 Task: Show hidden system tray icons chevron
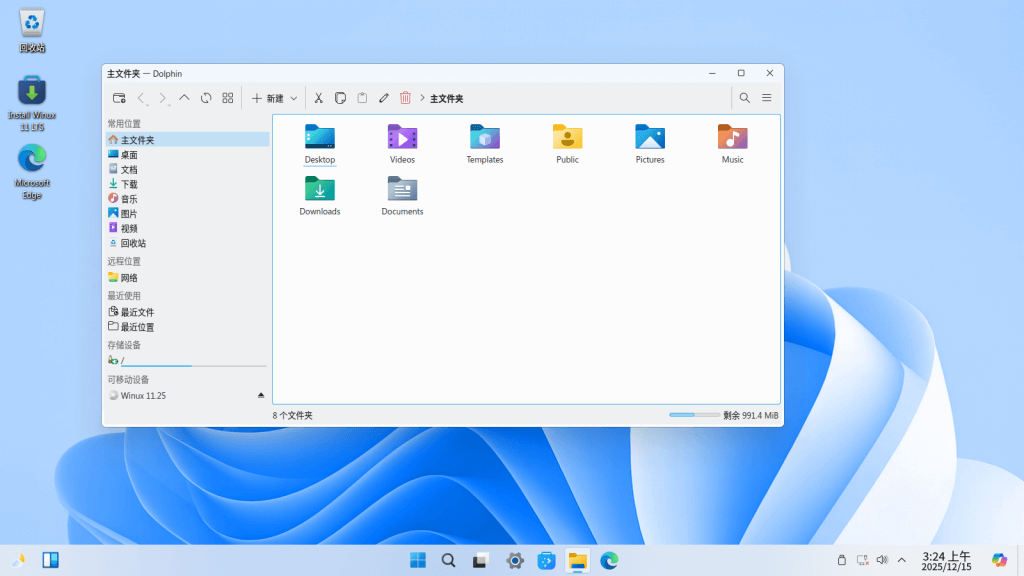click(902, 560)
